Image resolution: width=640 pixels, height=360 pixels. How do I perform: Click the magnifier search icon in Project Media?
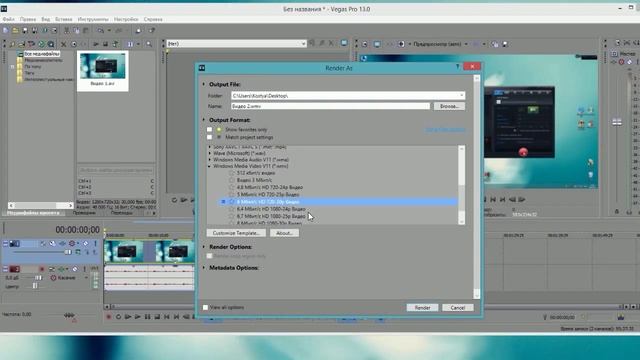149,44
